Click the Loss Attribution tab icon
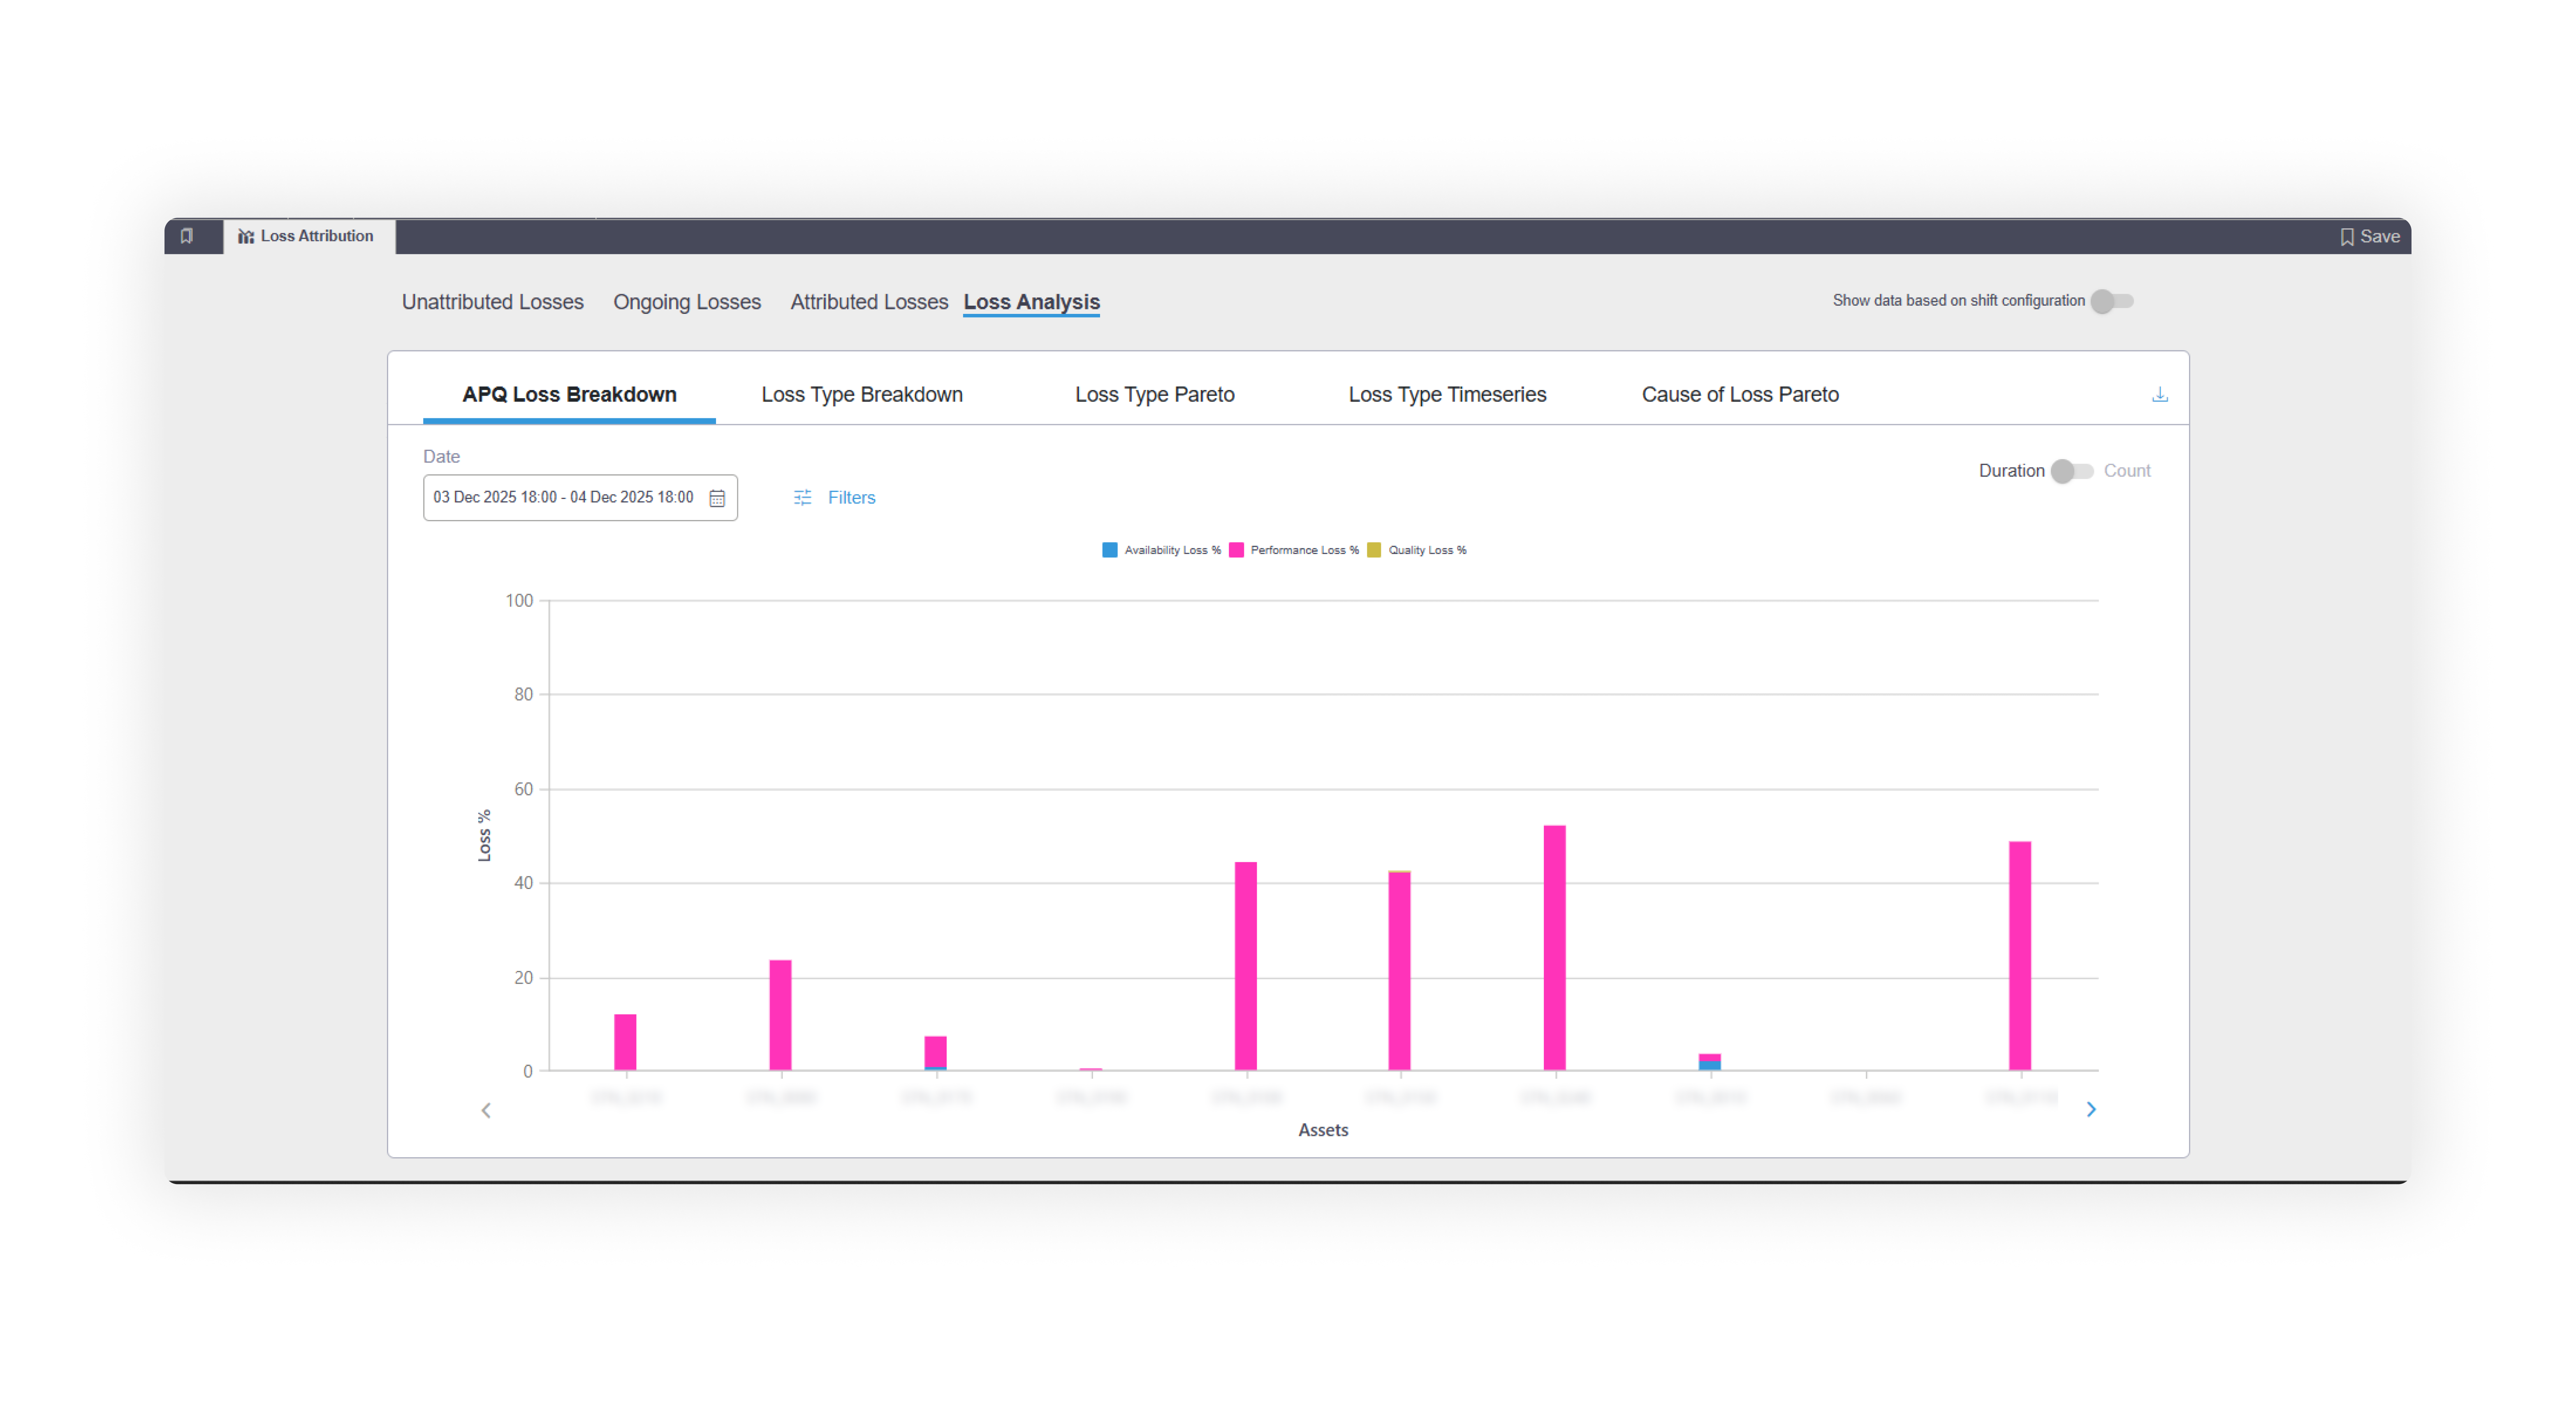This screenshot has height=1402, width=2576. click(x=245, y=236)
